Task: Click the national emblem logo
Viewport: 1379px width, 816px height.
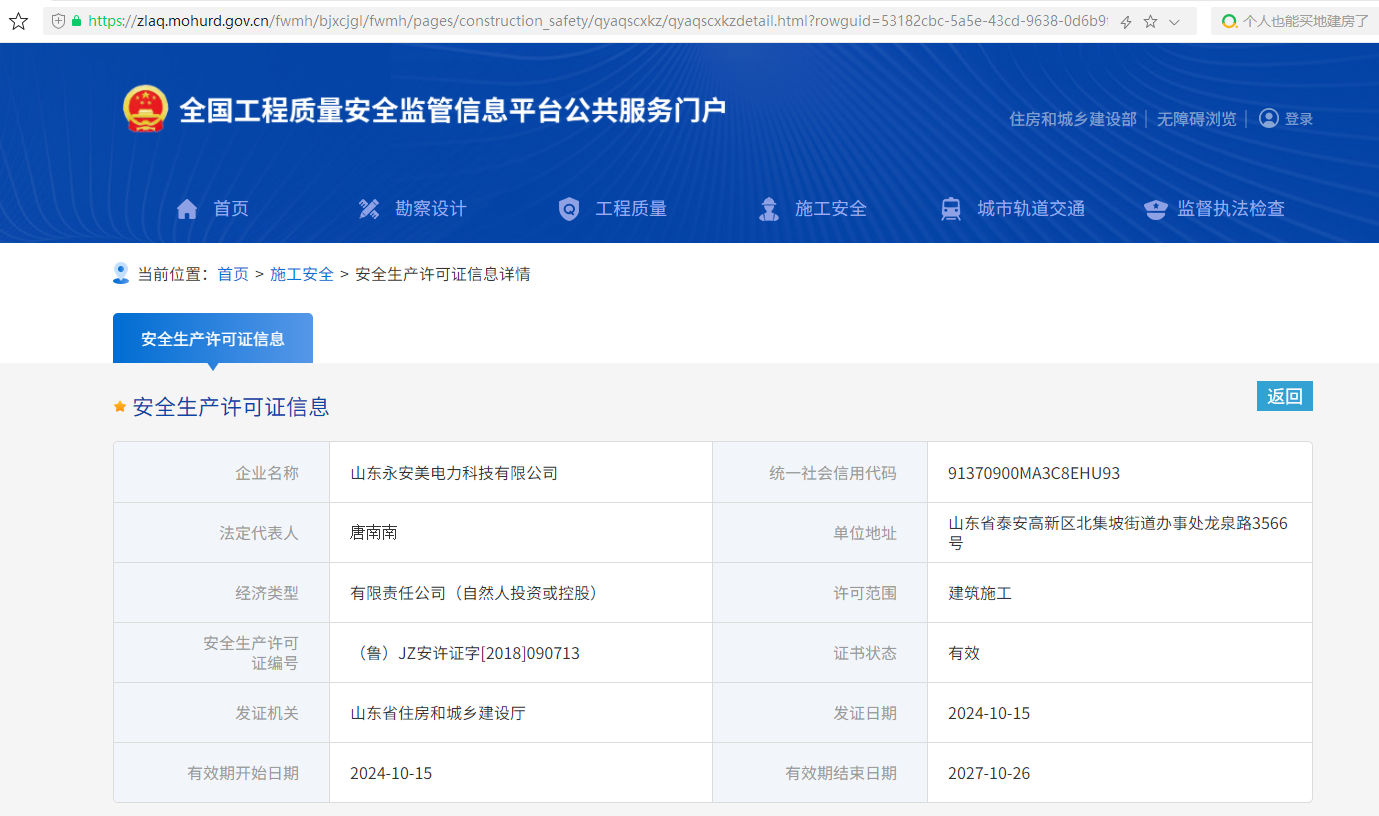Action: (x=146, y=109)
